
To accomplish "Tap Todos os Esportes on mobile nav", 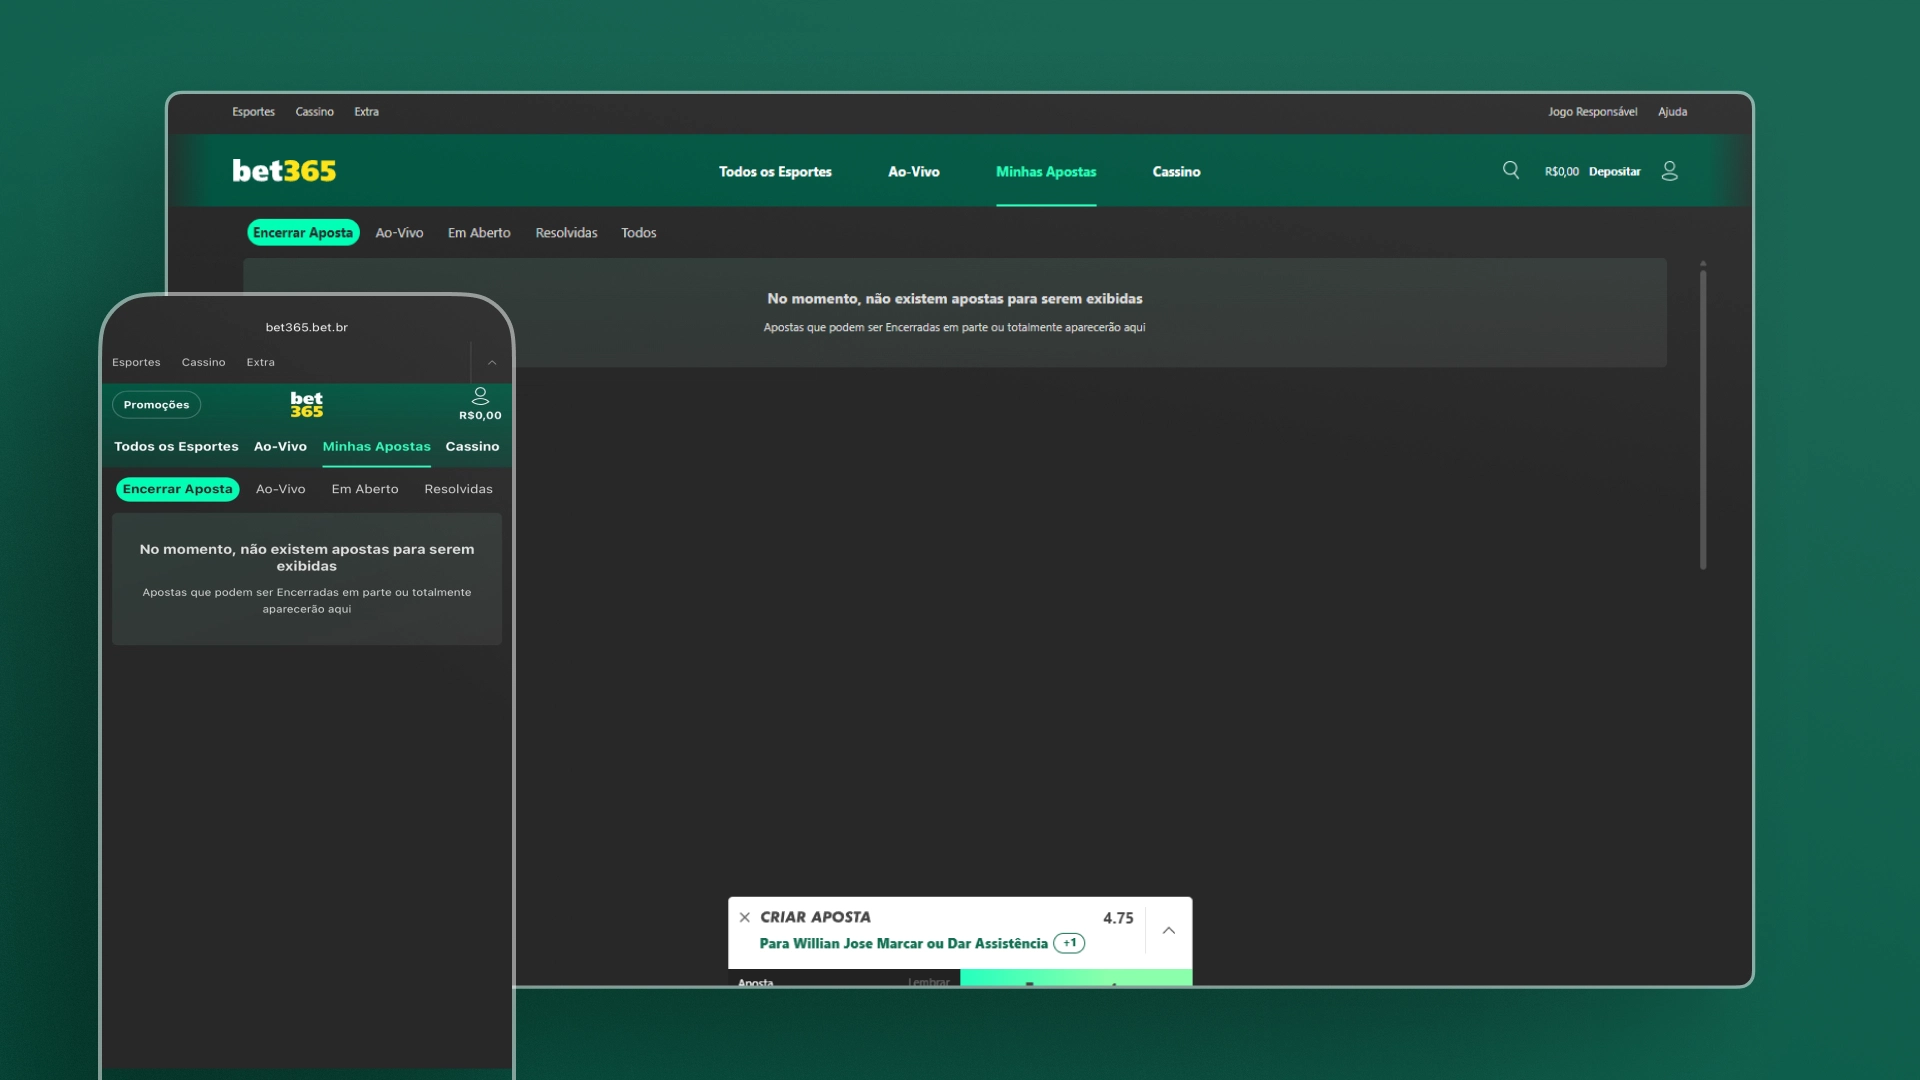I will coord(176,447).
